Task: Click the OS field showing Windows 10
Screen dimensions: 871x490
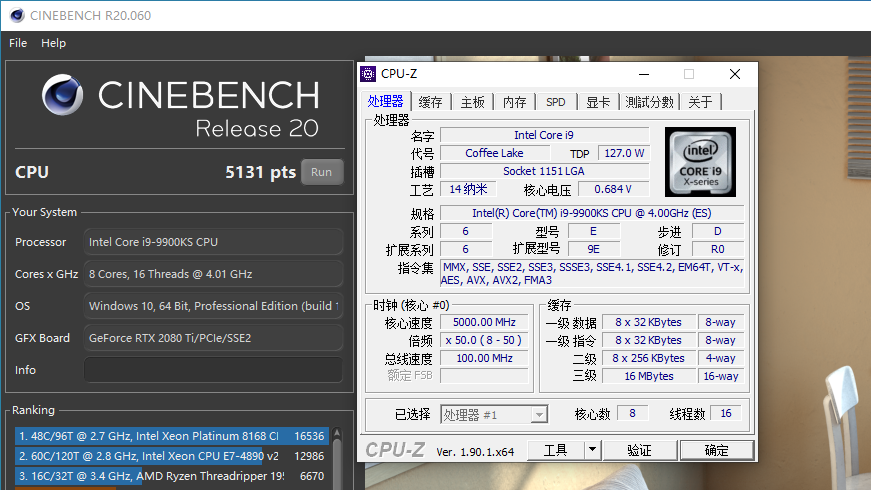Action: click(x=213, y=306)
